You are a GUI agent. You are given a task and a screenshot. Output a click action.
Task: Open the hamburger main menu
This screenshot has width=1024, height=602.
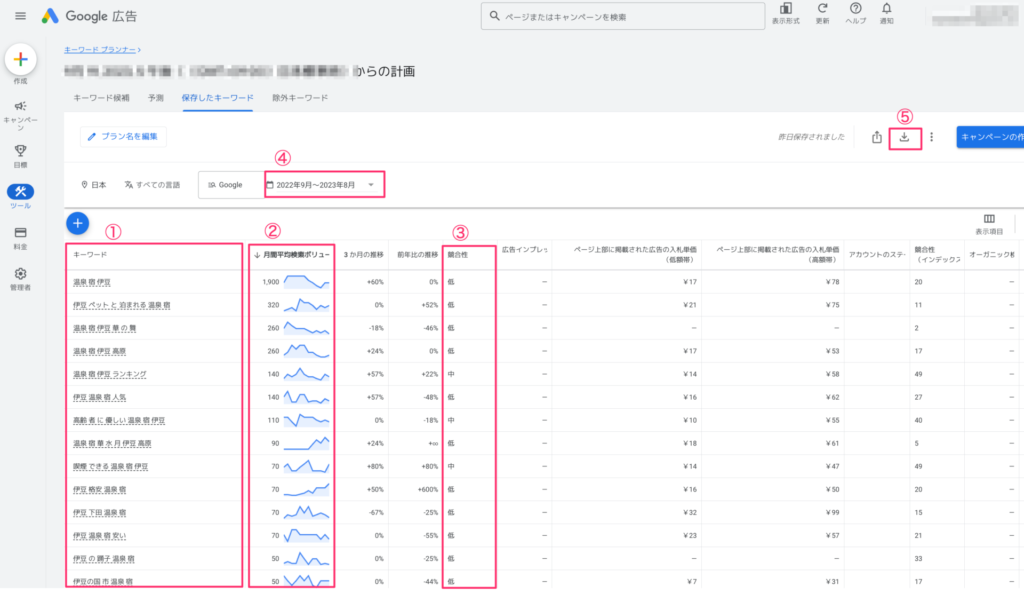[x=20, y=16]
